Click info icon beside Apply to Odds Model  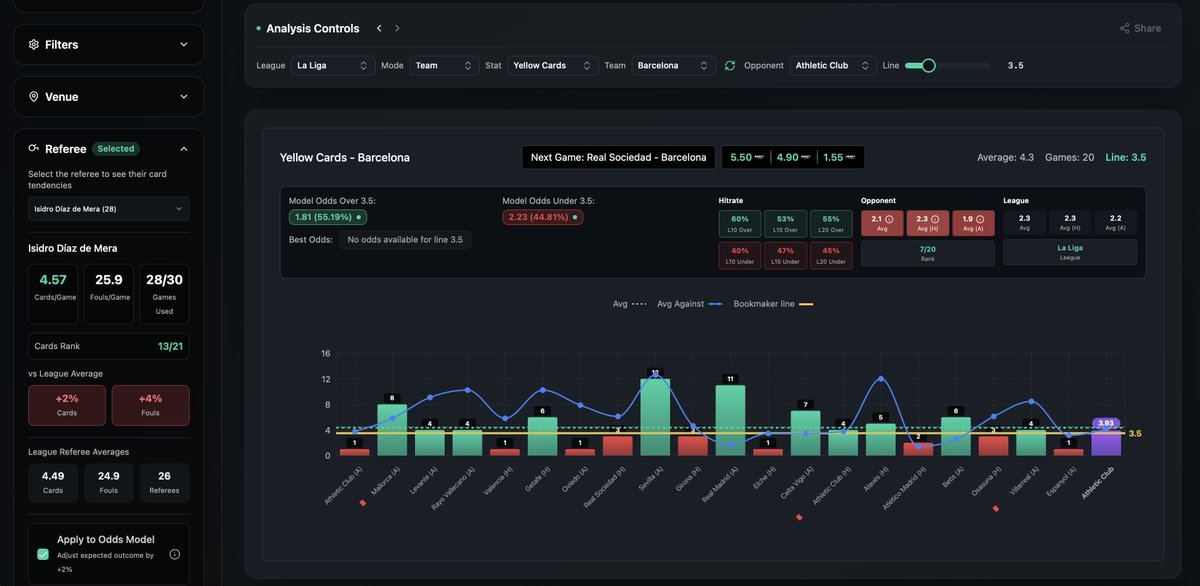pyautogui.click(x=175, y=554)
